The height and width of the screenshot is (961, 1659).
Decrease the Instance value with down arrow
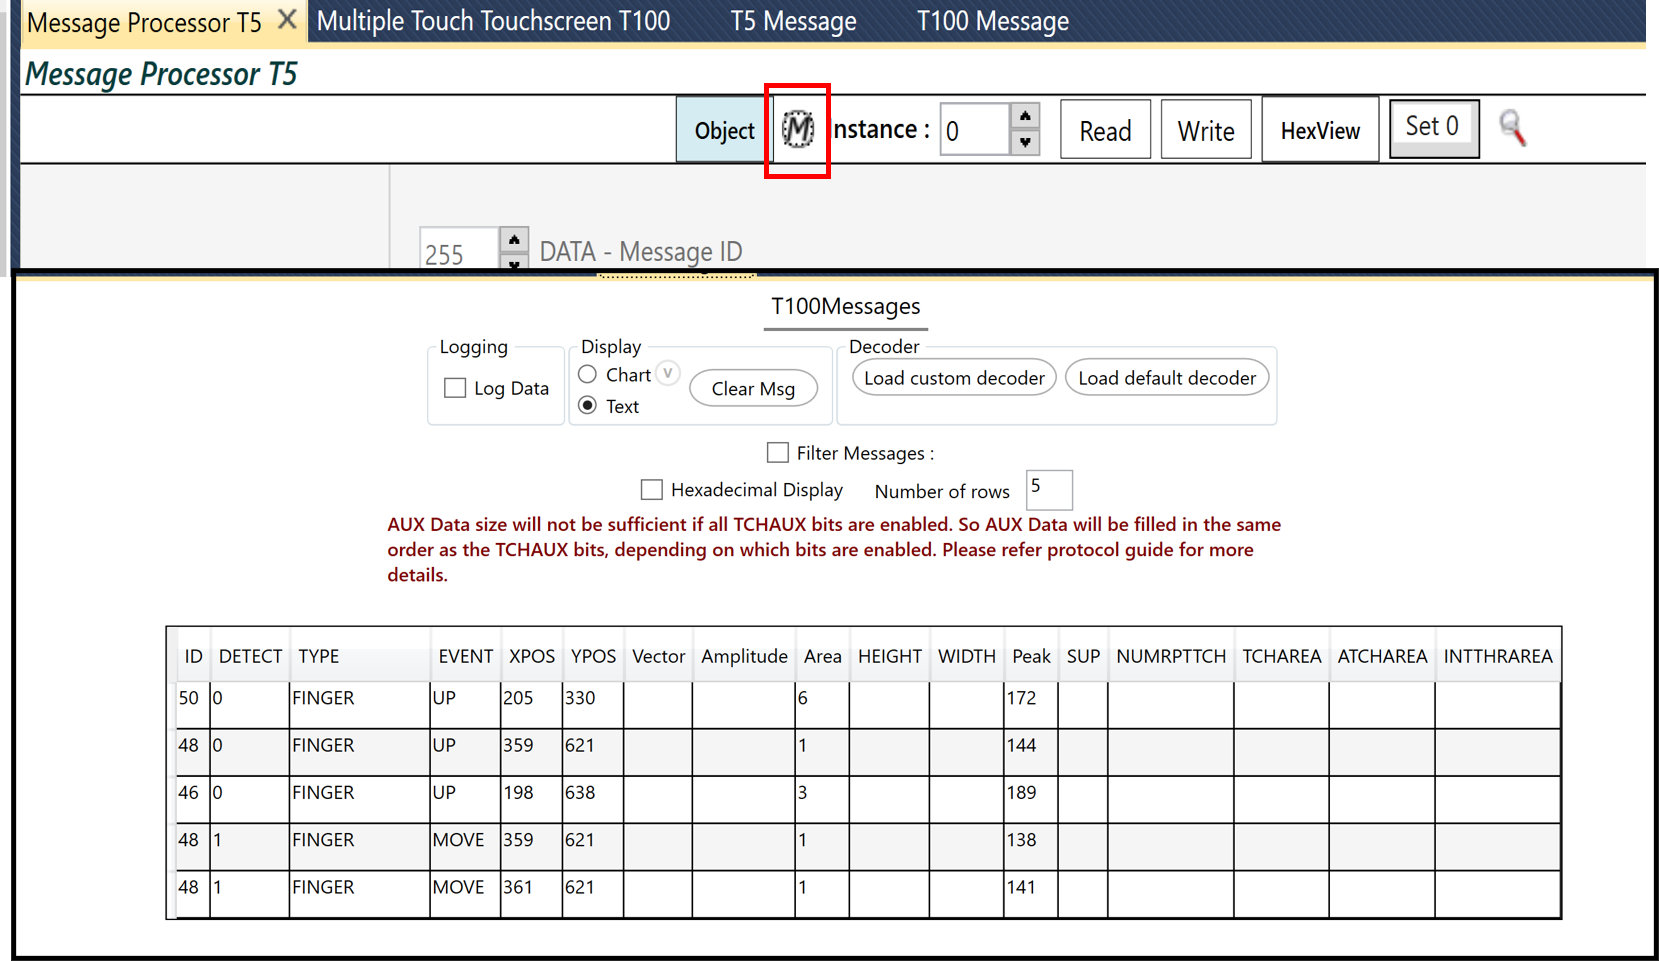pyautogui.click(x=1025, y=142)
